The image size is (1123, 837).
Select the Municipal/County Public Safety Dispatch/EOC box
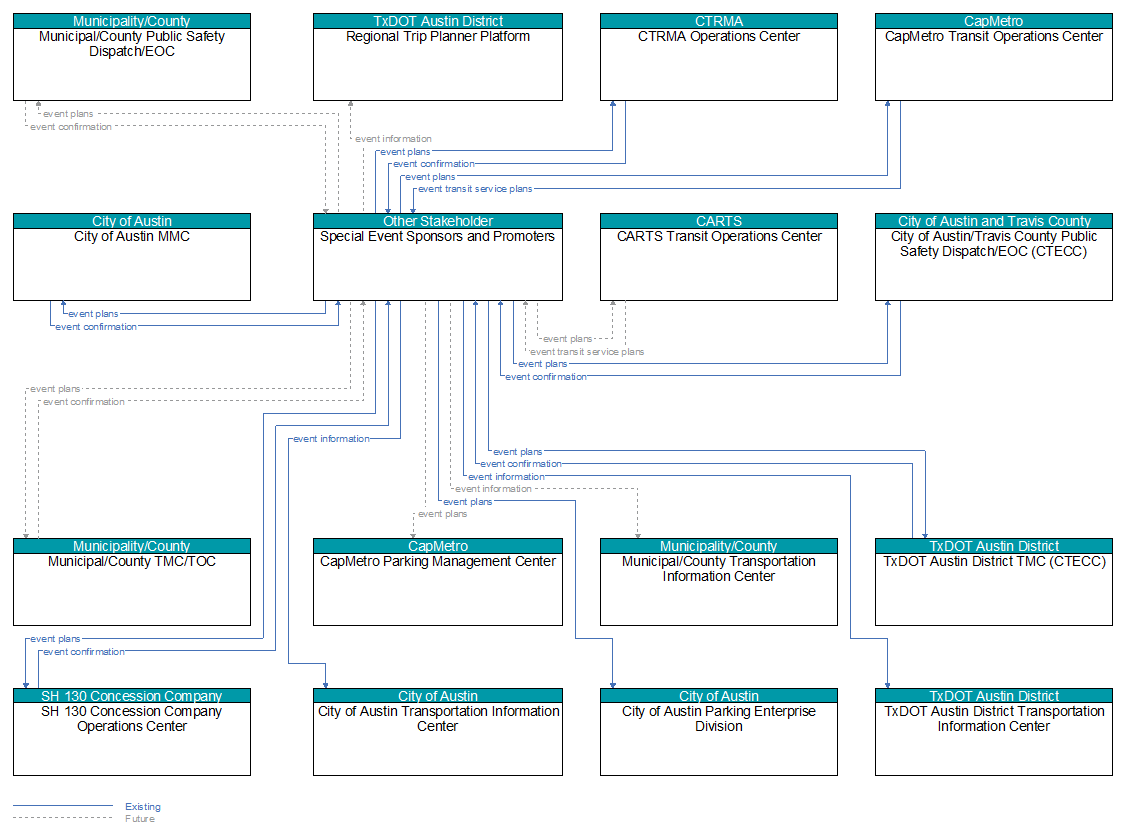point(132,57)
